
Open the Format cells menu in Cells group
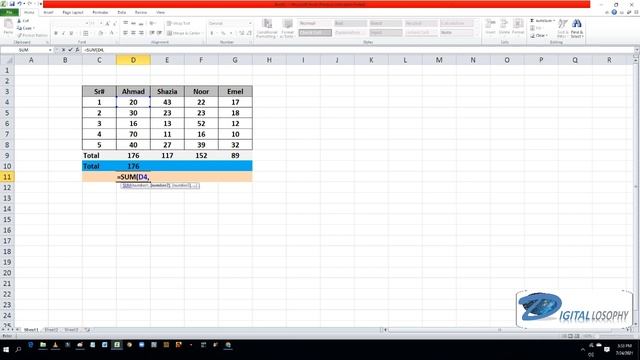(518, 27)
